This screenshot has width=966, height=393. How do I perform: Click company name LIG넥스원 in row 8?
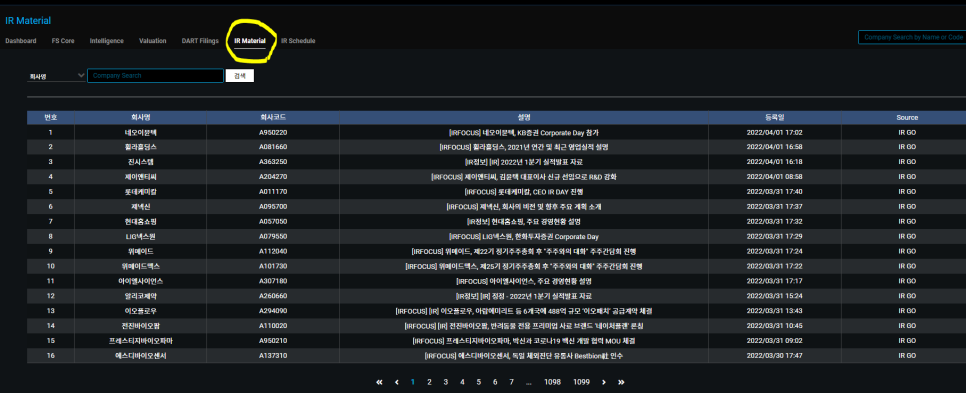tap(140, 237)
